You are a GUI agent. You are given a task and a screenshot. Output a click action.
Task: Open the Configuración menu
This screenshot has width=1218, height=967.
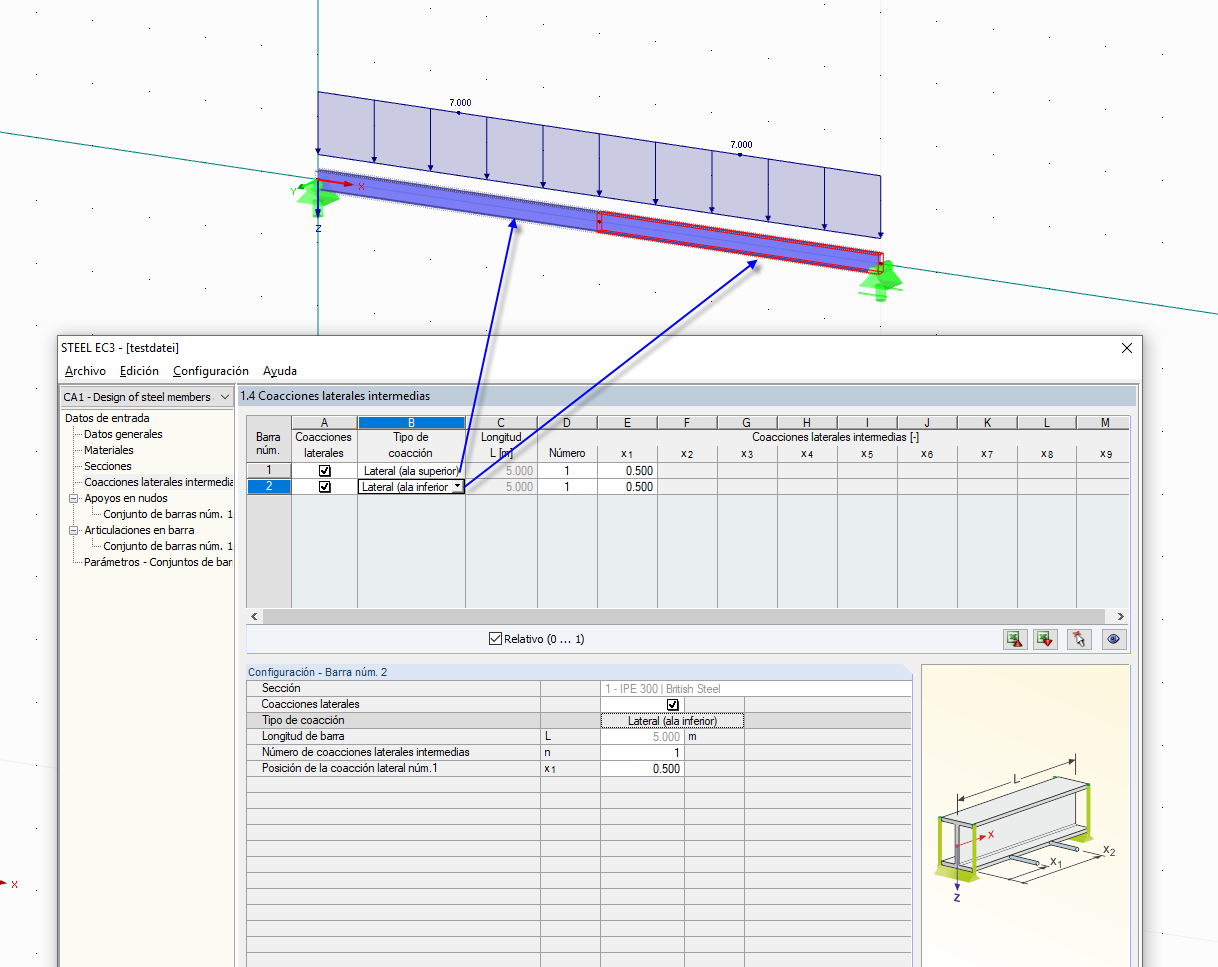(211, 371)
